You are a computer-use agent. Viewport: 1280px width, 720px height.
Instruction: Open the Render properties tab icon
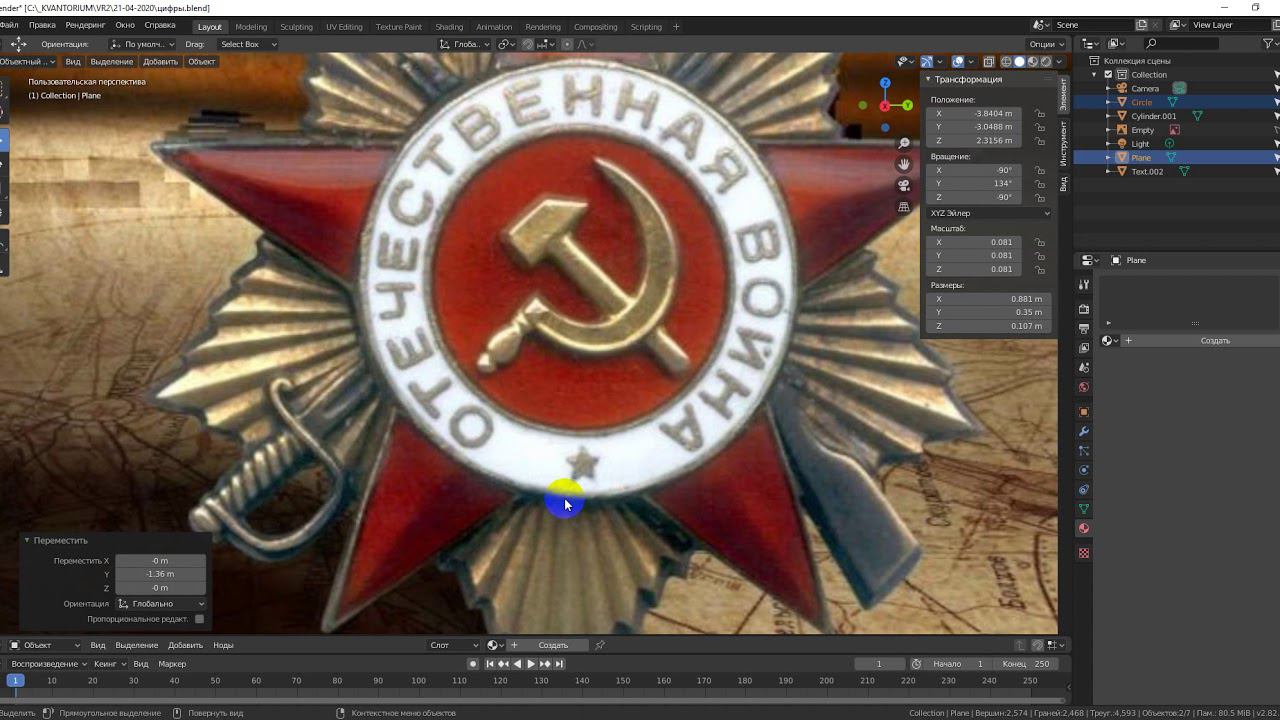(1084, 309)
